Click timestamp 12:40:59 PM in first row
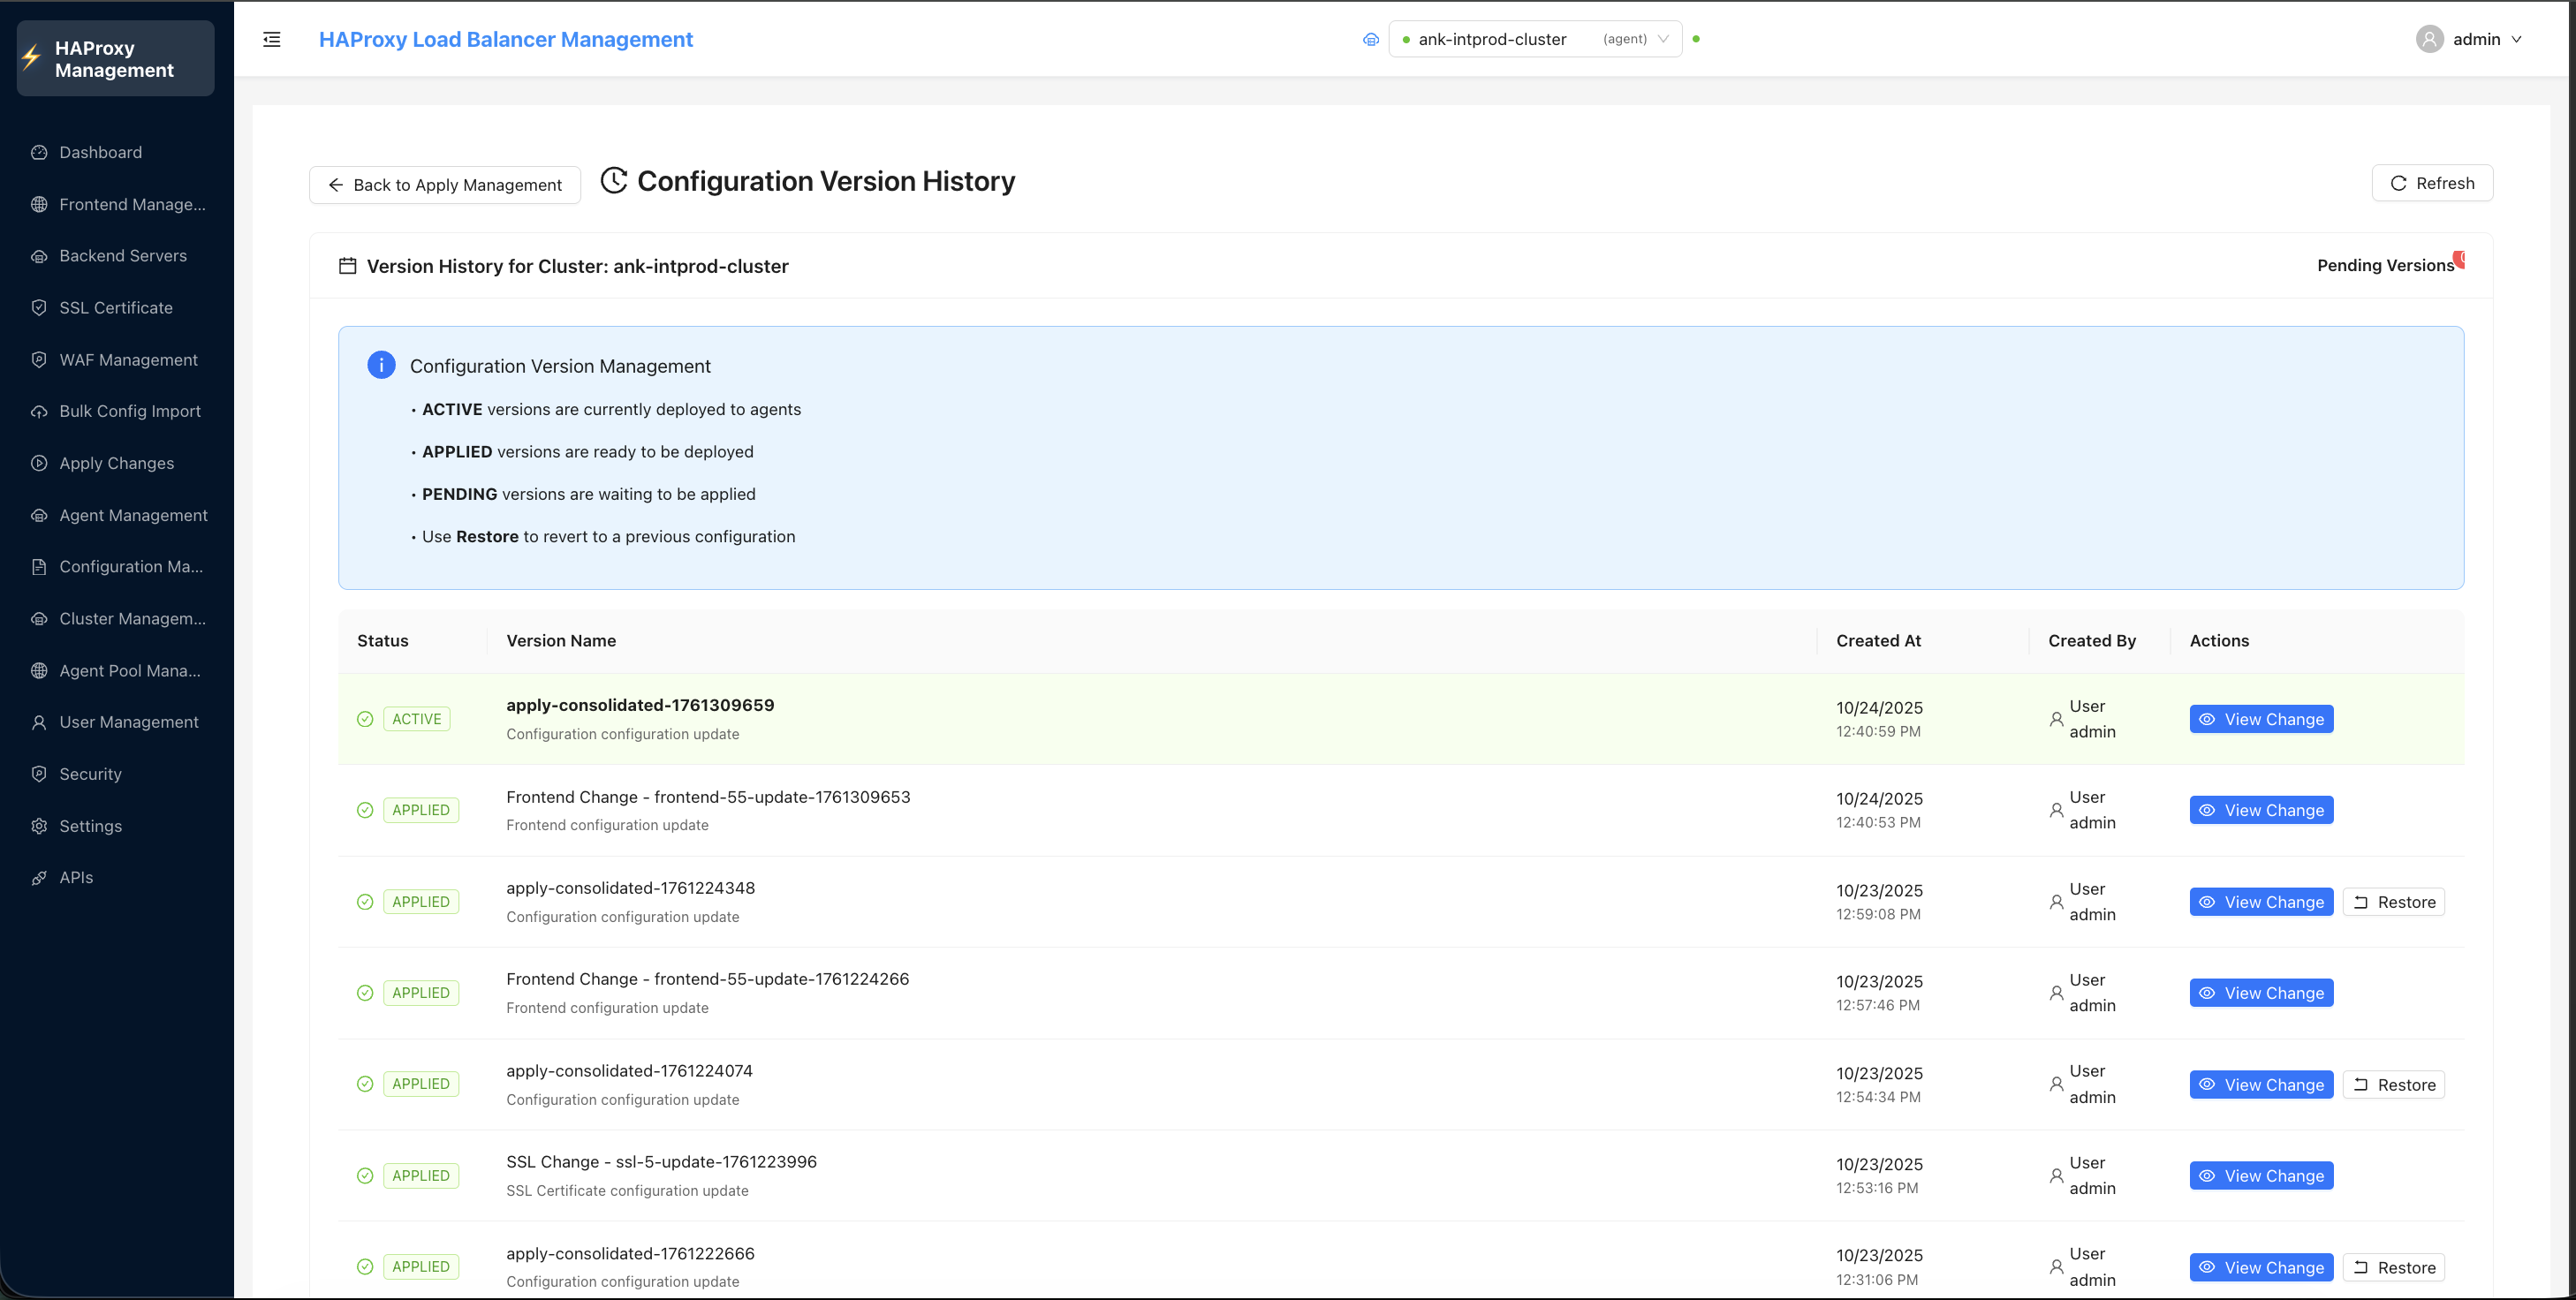The width and height of the screenshot is (2576, 1300). point(1878,732)
